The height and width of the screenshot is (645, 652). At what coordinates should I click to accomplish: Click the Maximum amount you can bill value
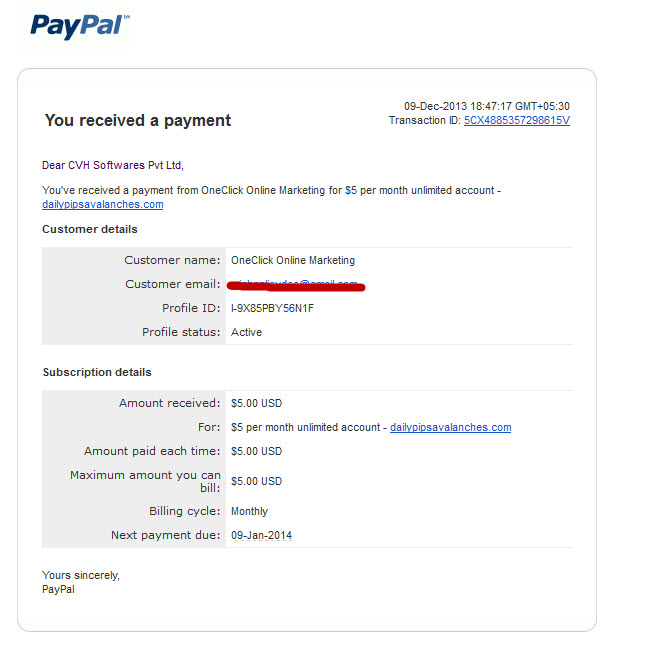pyautogui.click(x=257, y=481)
